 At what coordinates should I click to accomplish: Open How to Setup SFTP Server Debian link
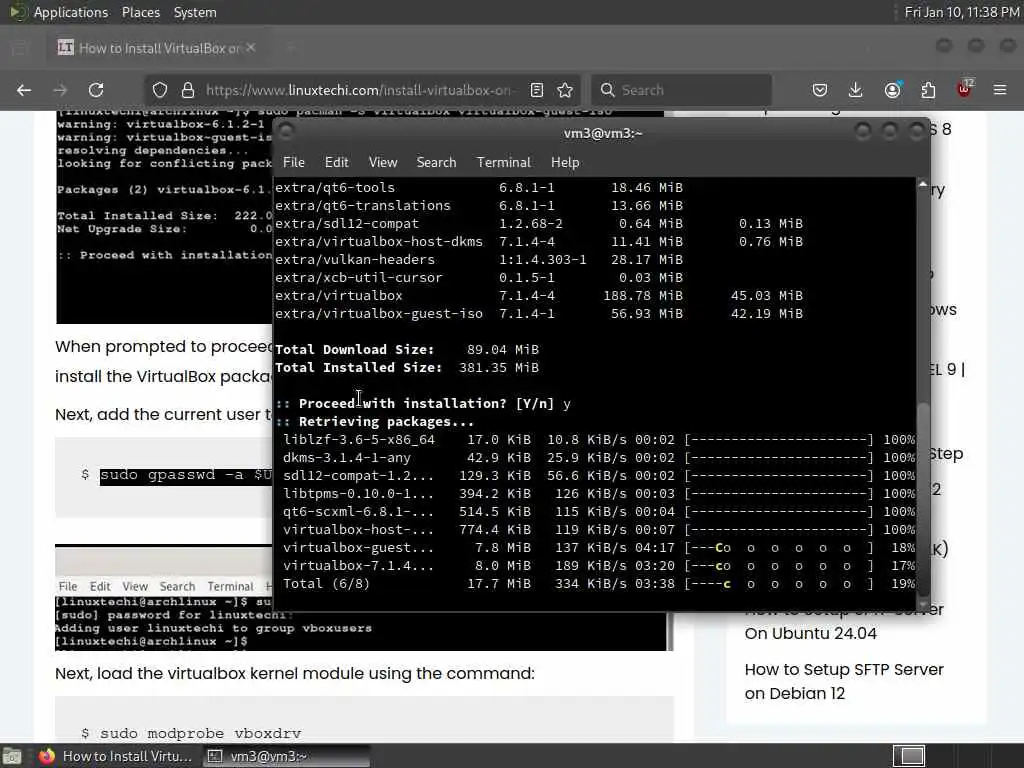(844, 681)
